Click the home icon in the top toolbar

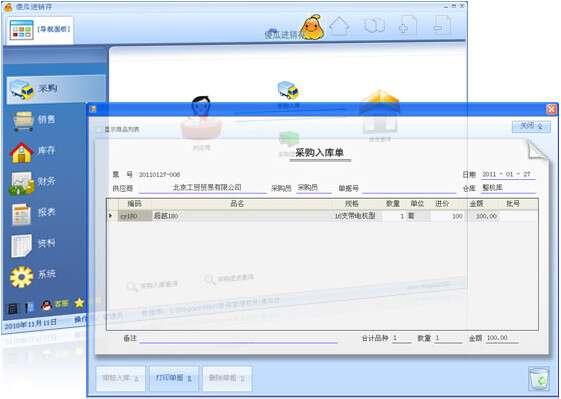(x=339, y=26)
